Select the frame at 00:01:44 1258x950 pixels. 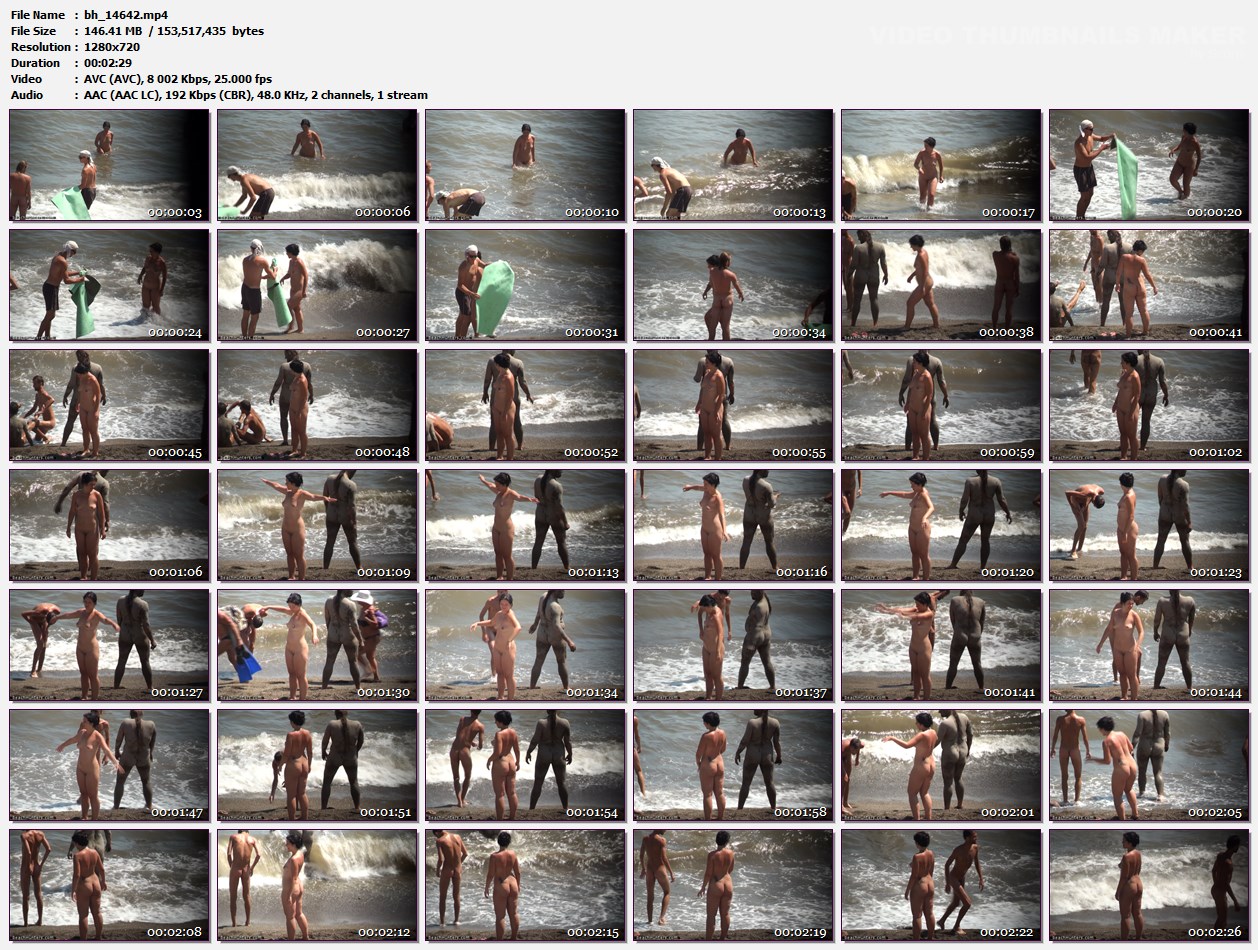tap(1149, 645)
